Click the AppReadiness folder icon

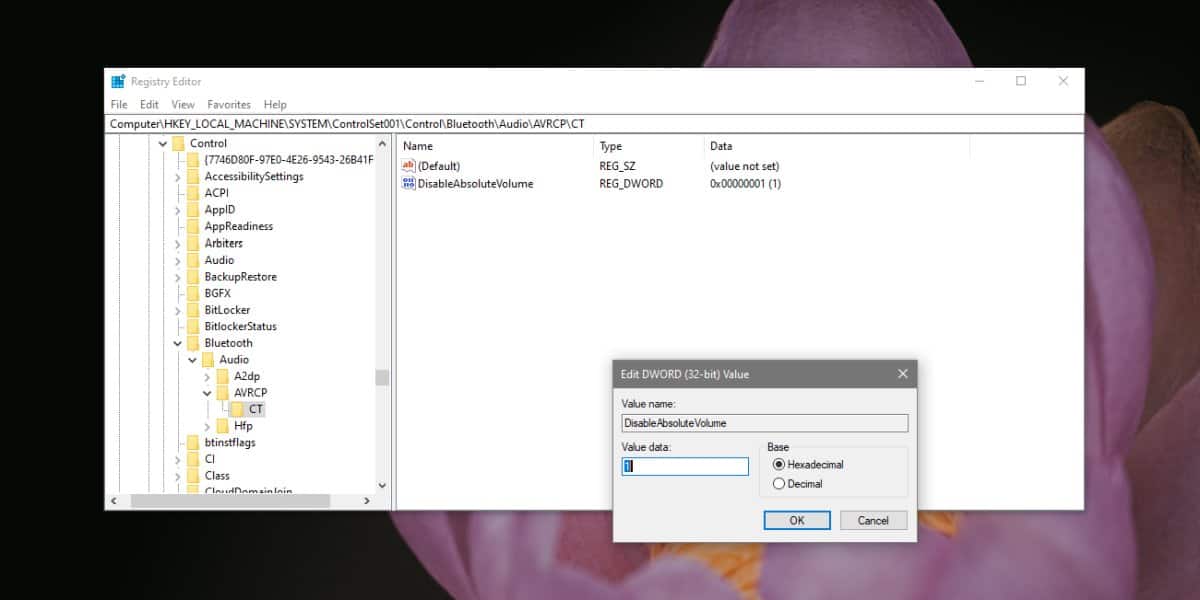coord(193,226)
